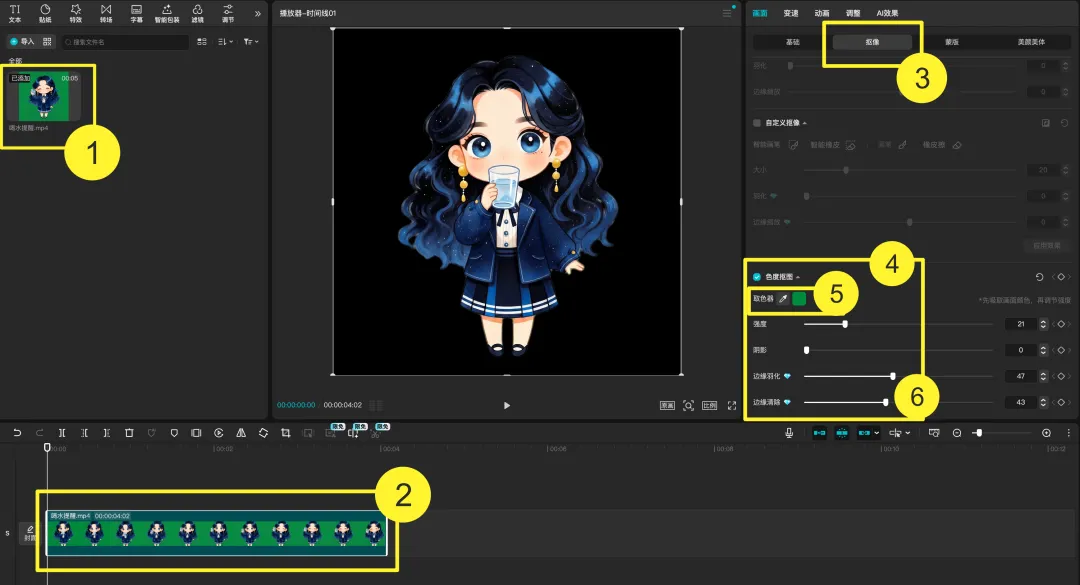Image resolution: width=1080 pixels, height=585 pixels.
Task: Click the green sampled color swatch
Action: point(799,299)
